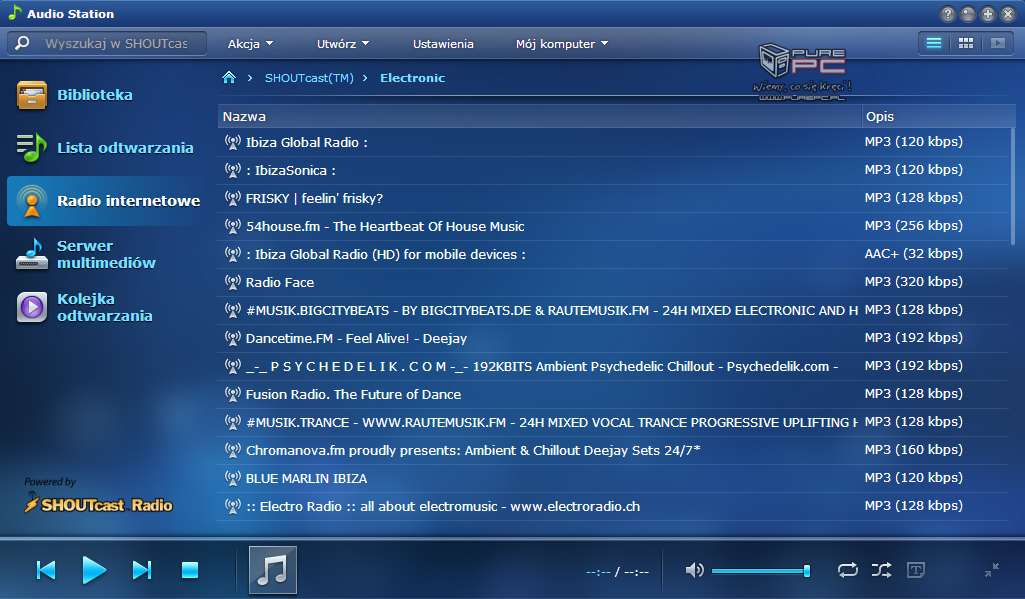Click broadcast icon beside 54house.fm
Image resolution: width=1025 pixels, height=599 pixels.
(233, 226)
